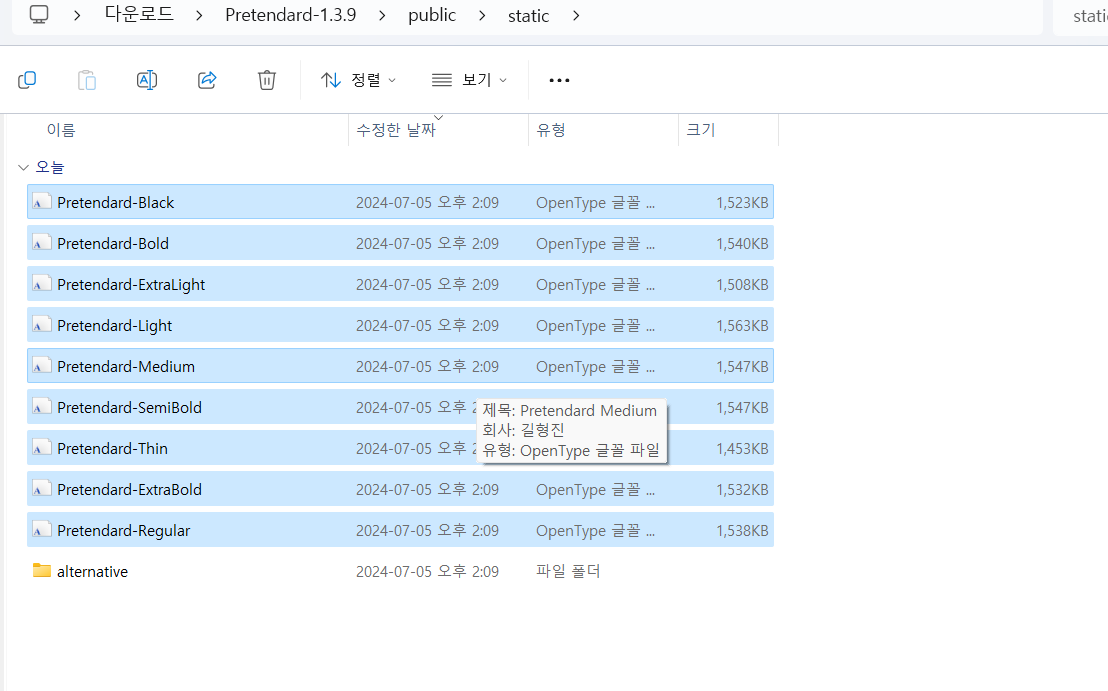The image size is (1108, 691).
Task: Click the 1,523KB size of Pretendard-Black
Action: point(742,203)
